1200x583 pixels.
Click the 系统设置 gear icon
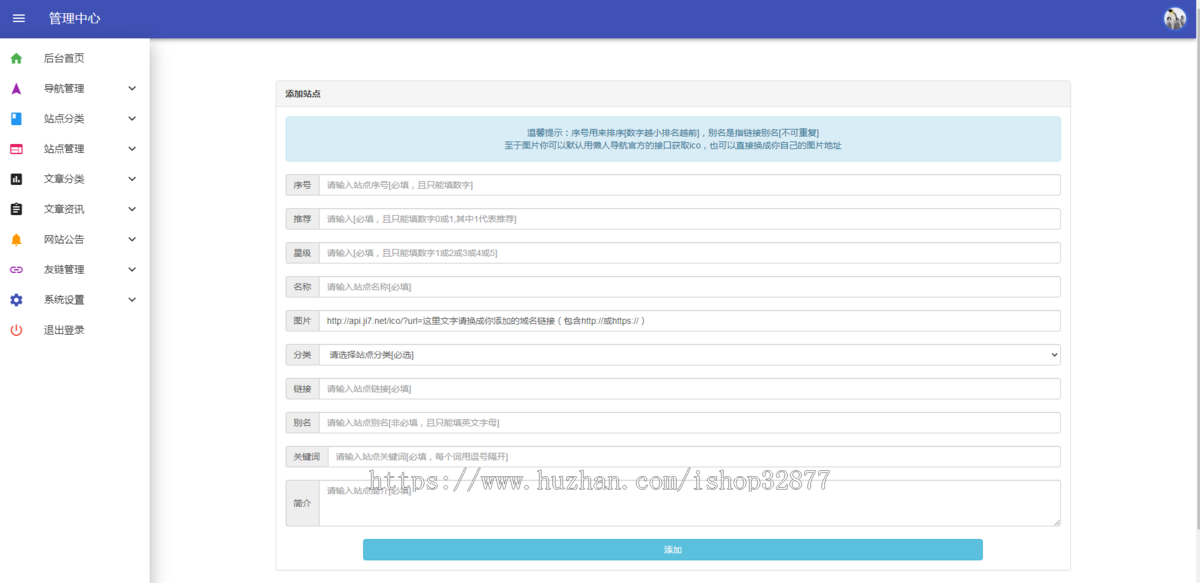[x=16, y=299]
